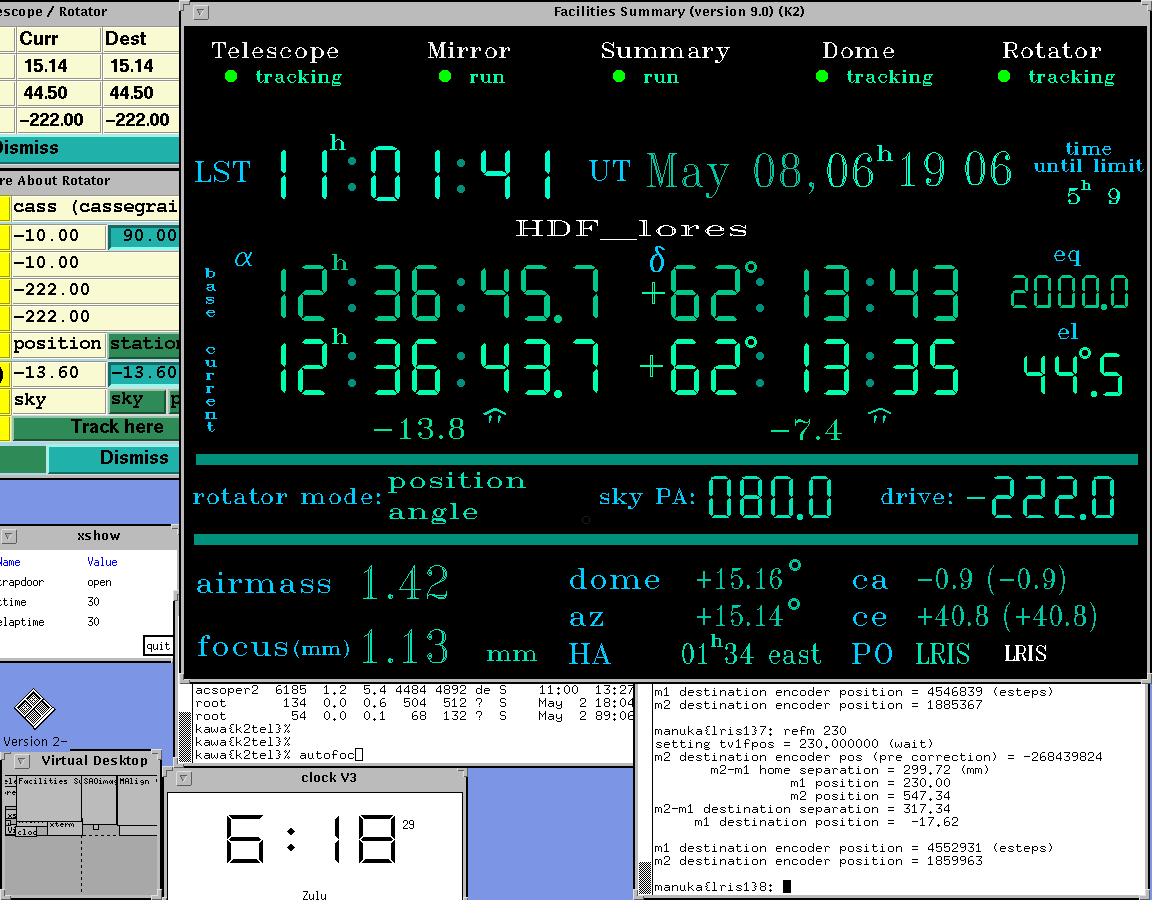Select the stationary rotator mode option
The image size is (1152, 900).
click(144, 344)
